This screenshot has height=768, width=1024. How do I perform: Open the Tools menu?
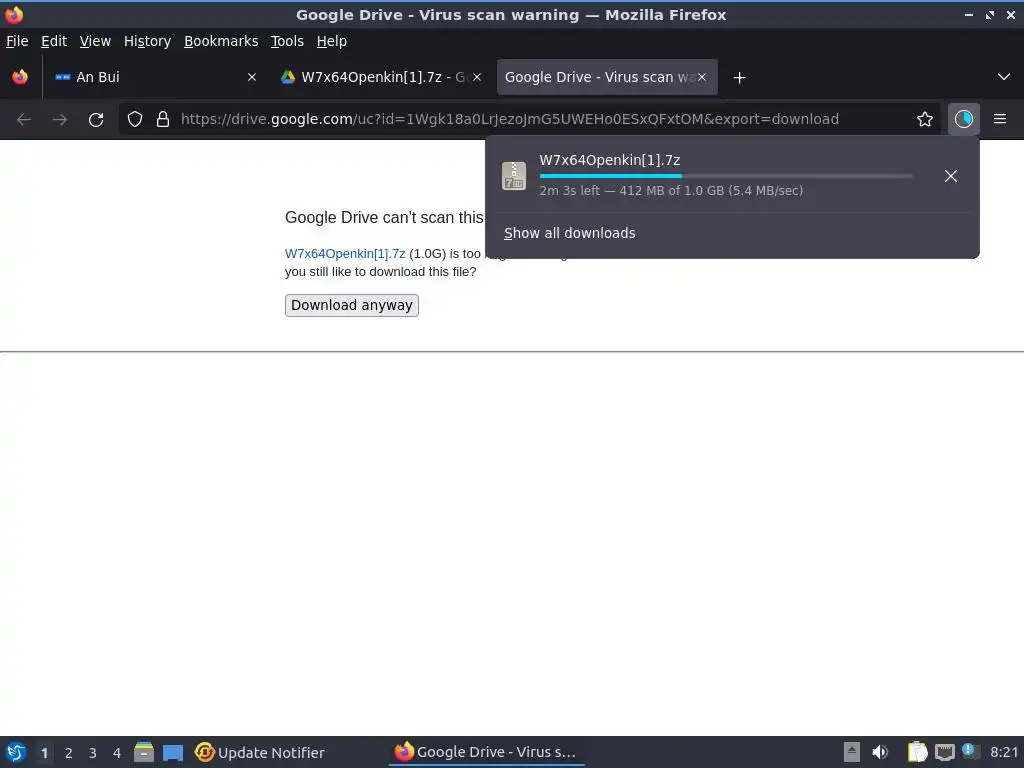click(x=287, y=41)
